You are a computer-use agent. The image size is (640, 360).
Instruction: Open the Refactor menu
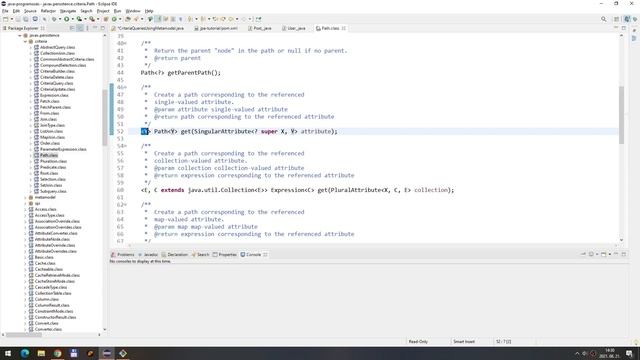pos(48,11)
